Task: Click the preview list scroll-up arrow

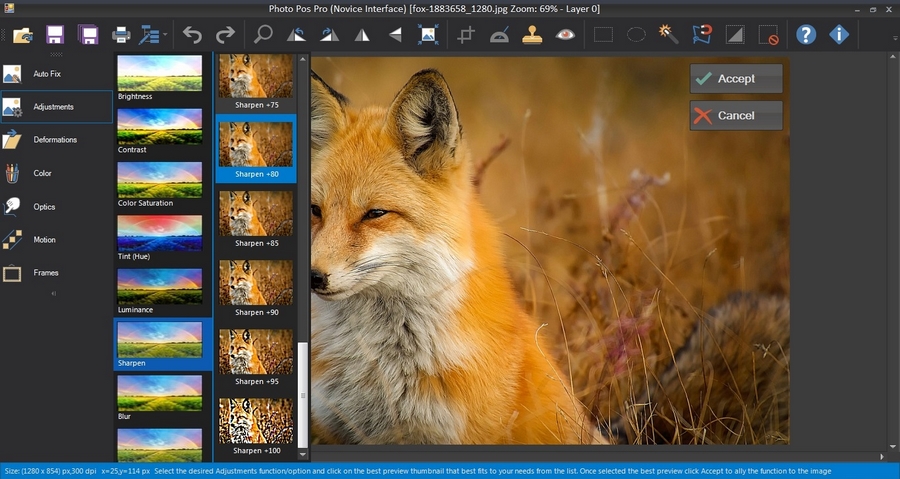Action: click(303, 59)
